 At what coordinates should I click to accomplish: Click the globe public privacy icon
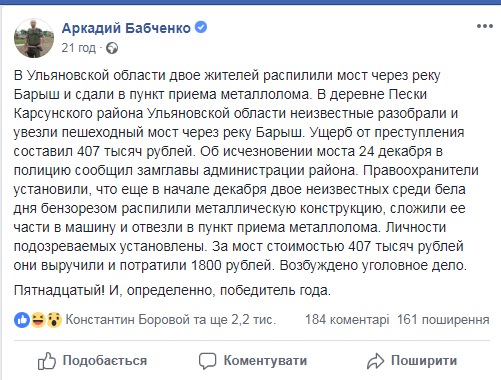pyautogui.click(x=112, y=49)
